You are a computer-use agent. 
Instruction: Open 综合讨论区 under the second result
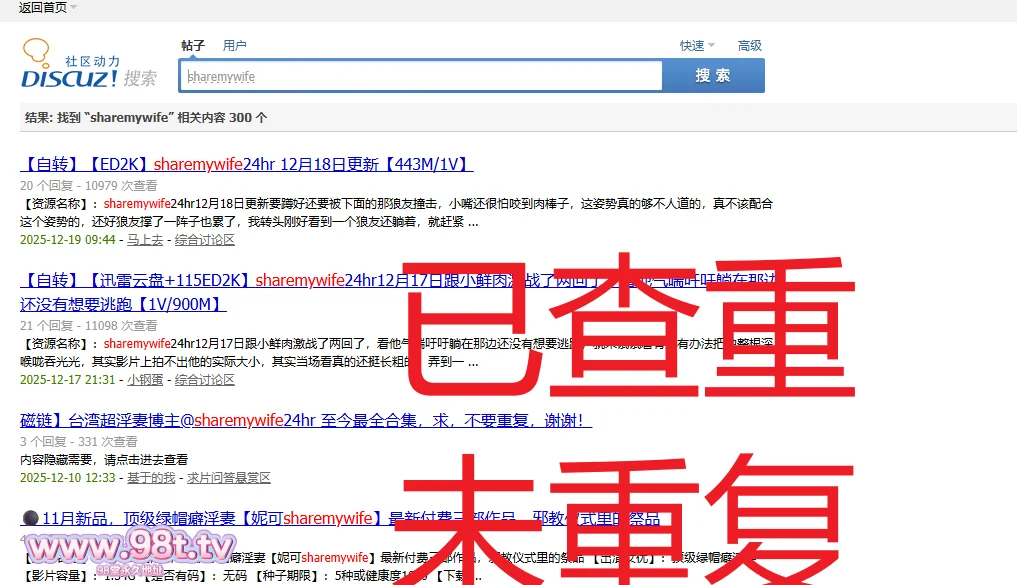pyautogui.click(x=205, y=380)
